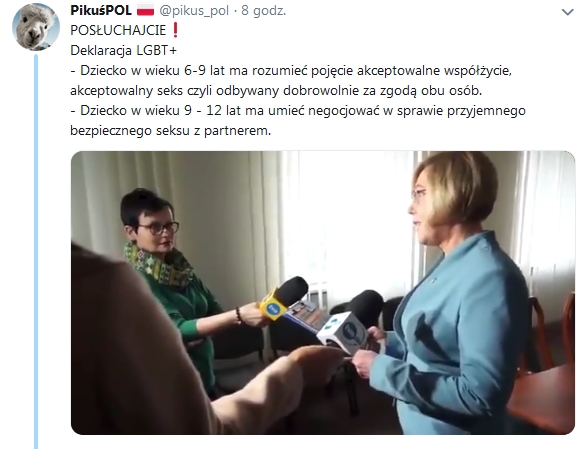This screenshot has width=586, height=449.
Task: Click the yellow microphone in the video
Action: 283,298
